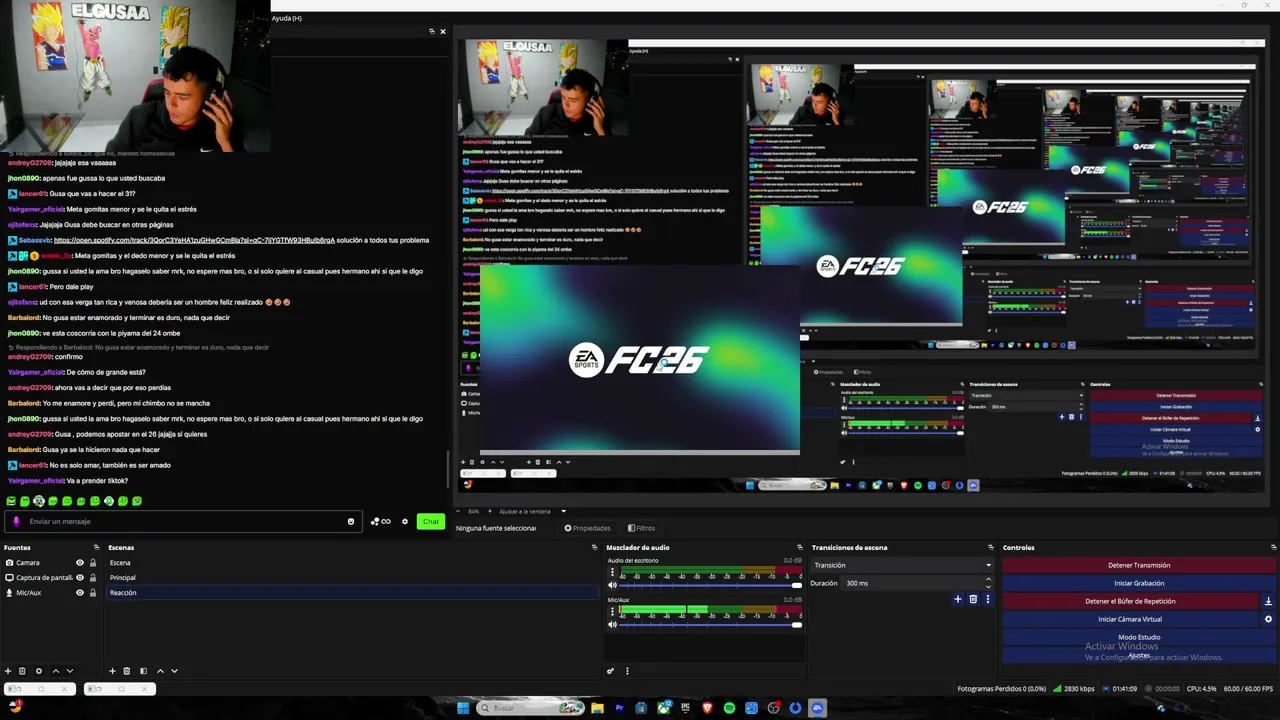Remove the selected scene with trash icon
Screen dimensions: 1280x720
pos(127,671)
